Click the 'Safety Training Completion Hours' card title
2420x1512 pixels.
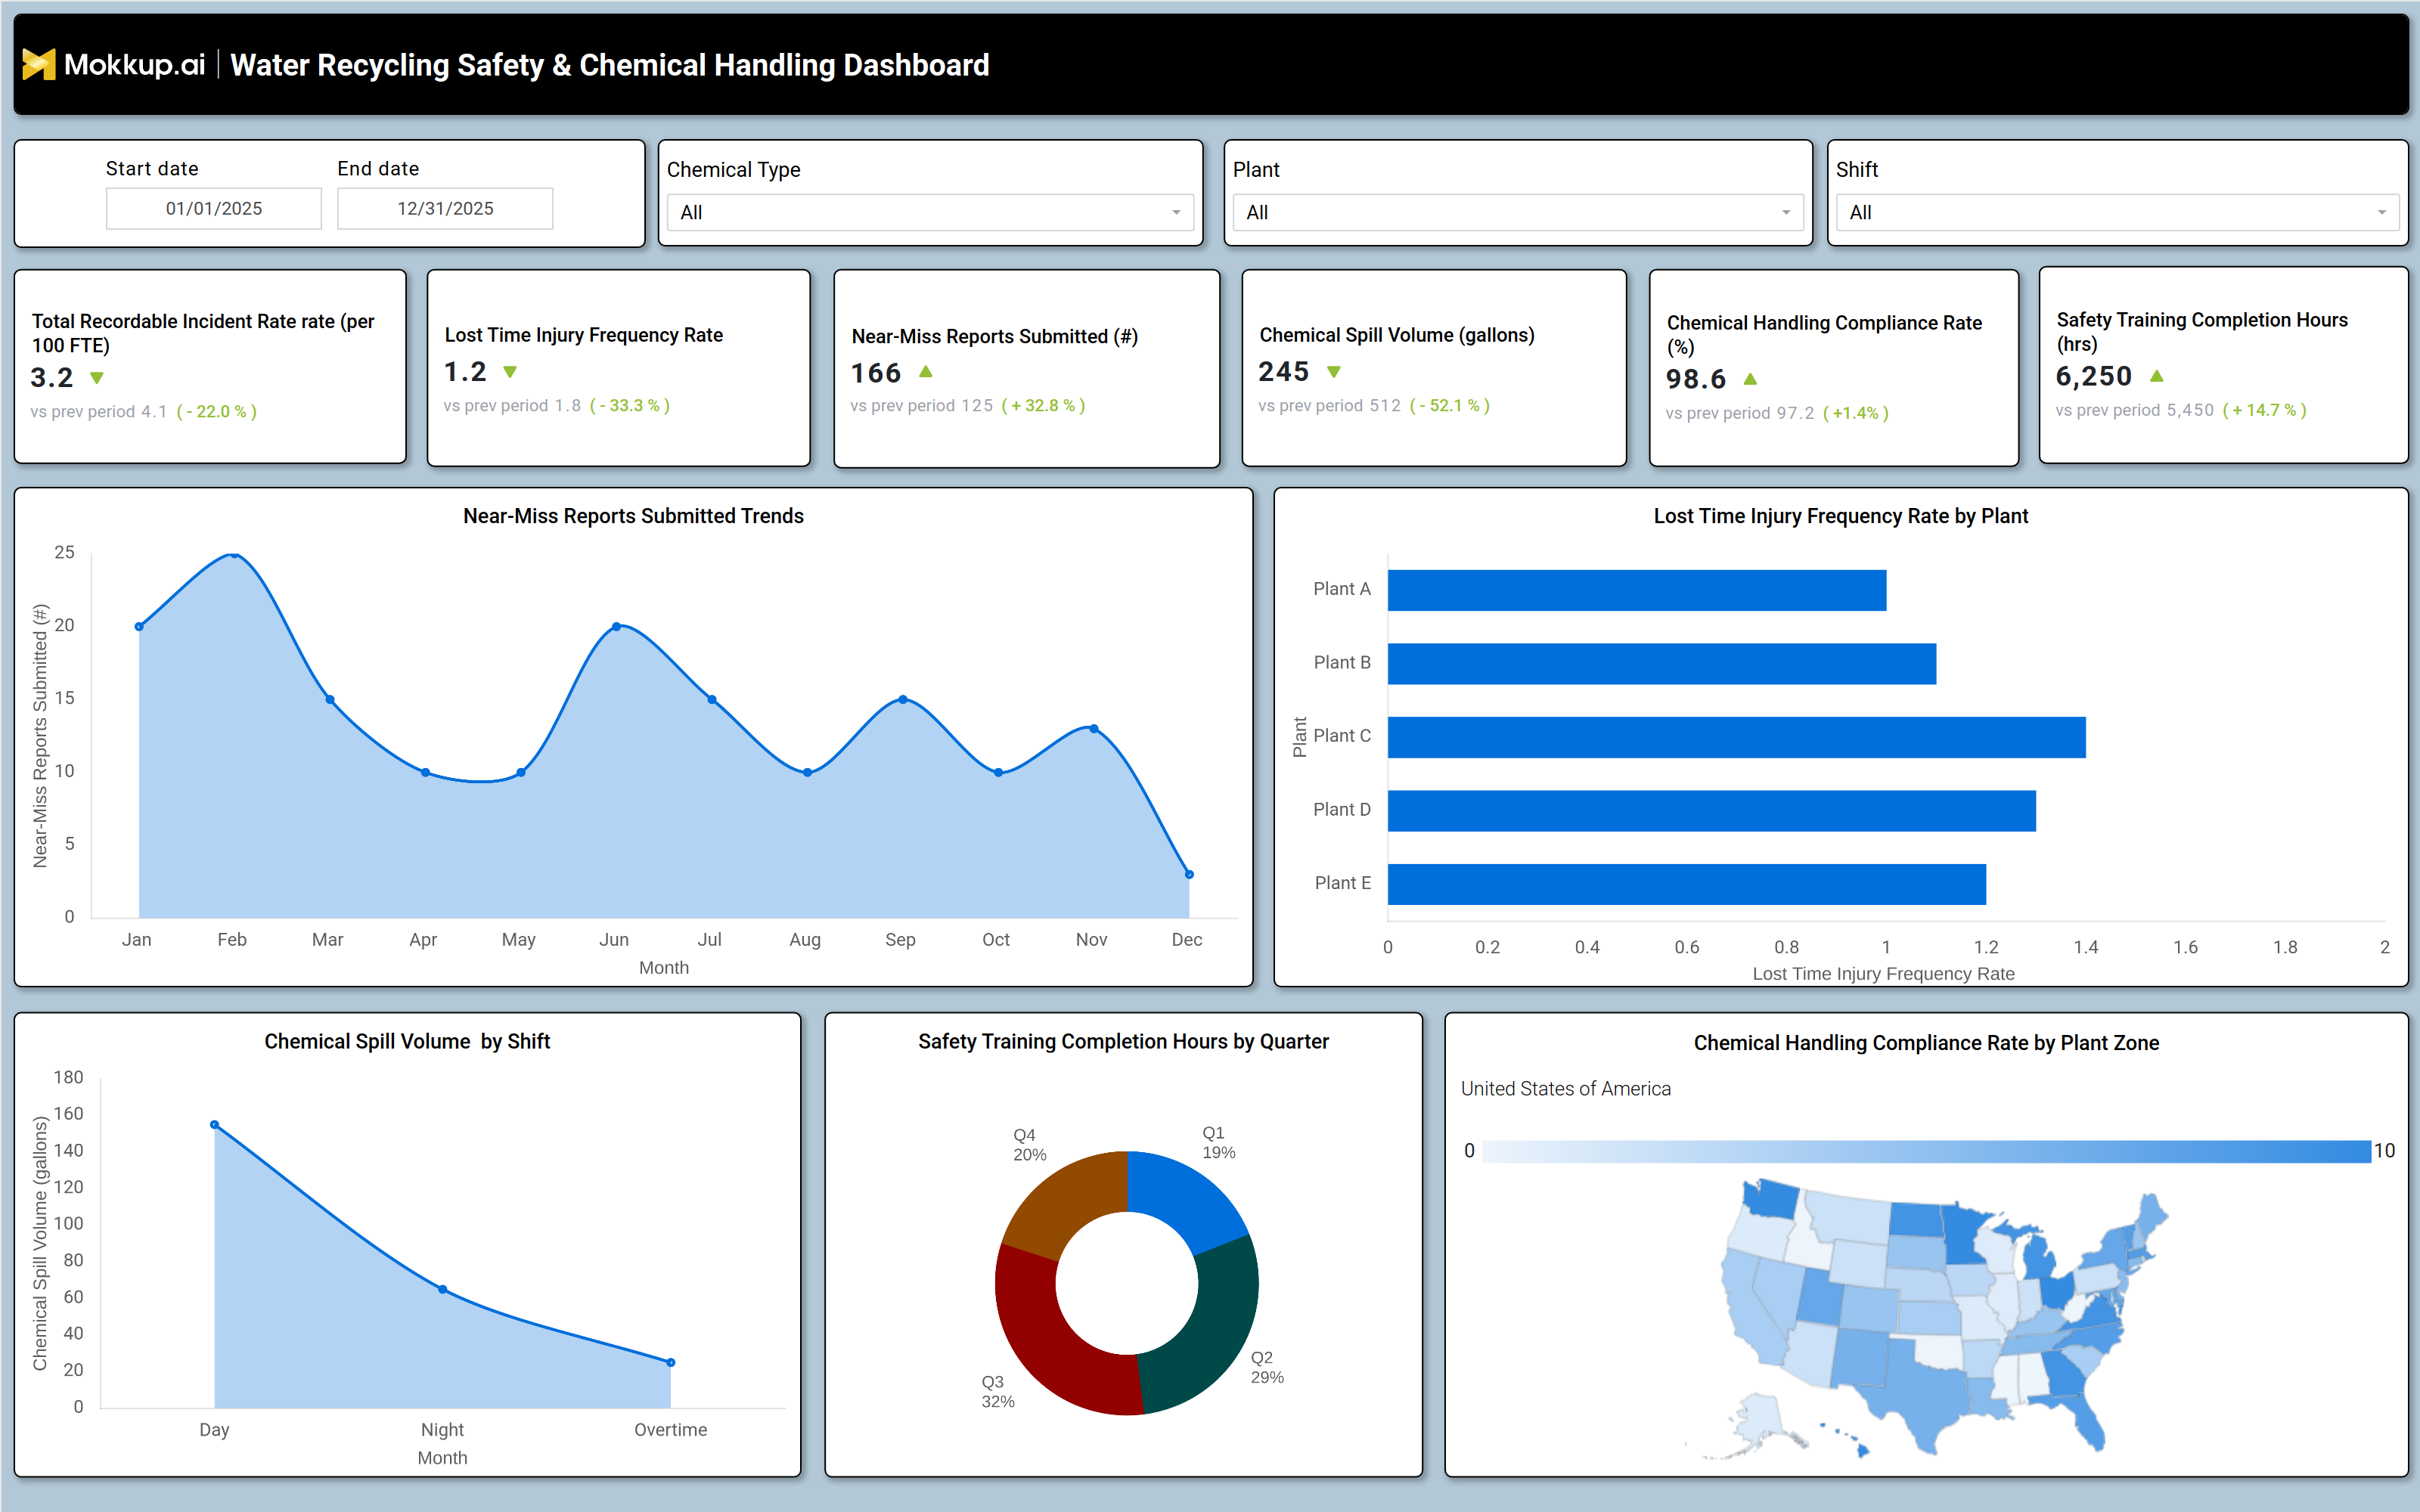pos(2202,332)
